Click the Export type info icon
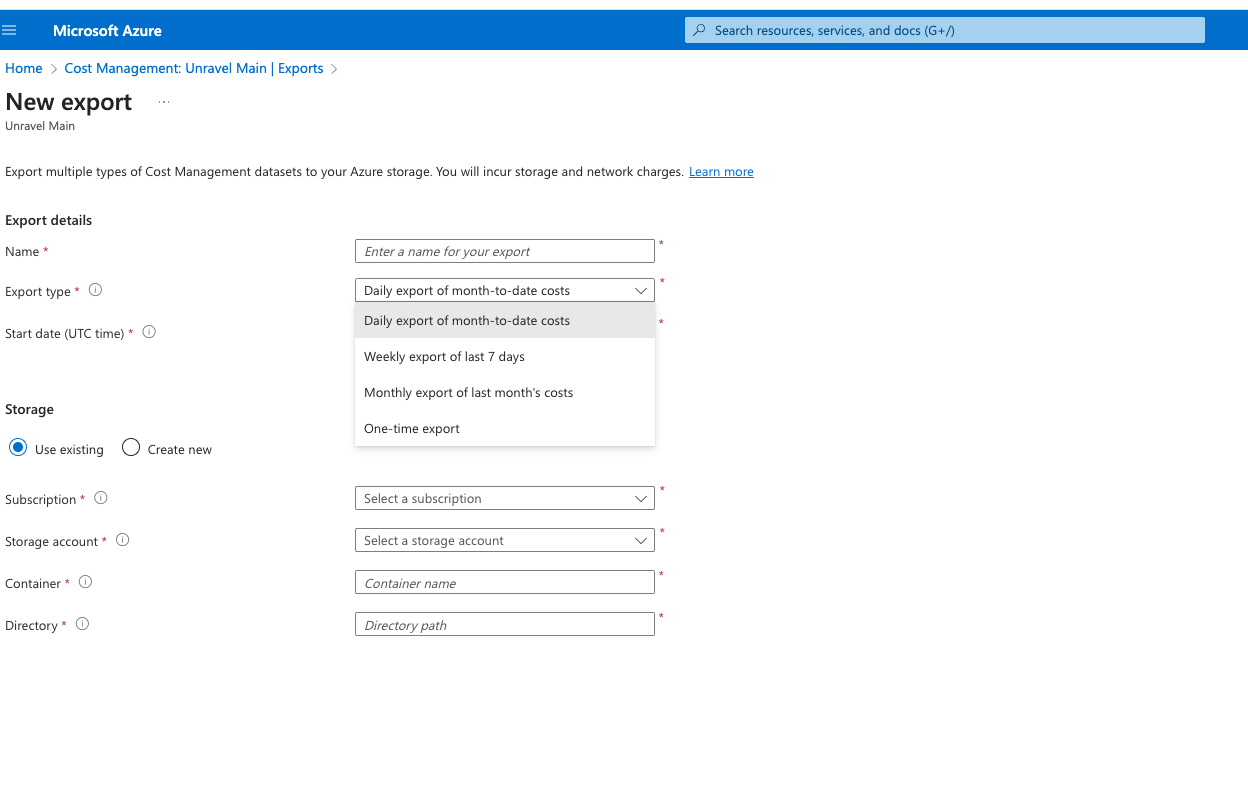 click(96, 290)
